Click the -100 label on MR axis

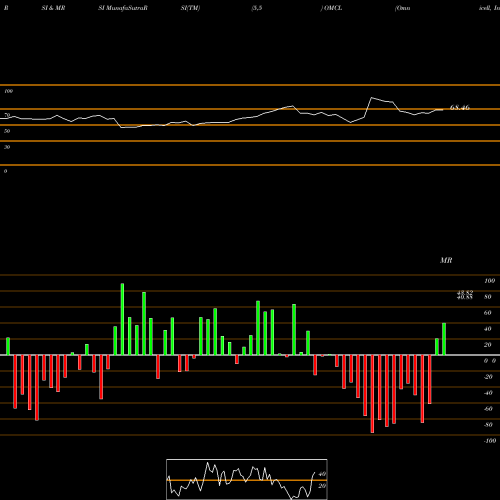490,441
